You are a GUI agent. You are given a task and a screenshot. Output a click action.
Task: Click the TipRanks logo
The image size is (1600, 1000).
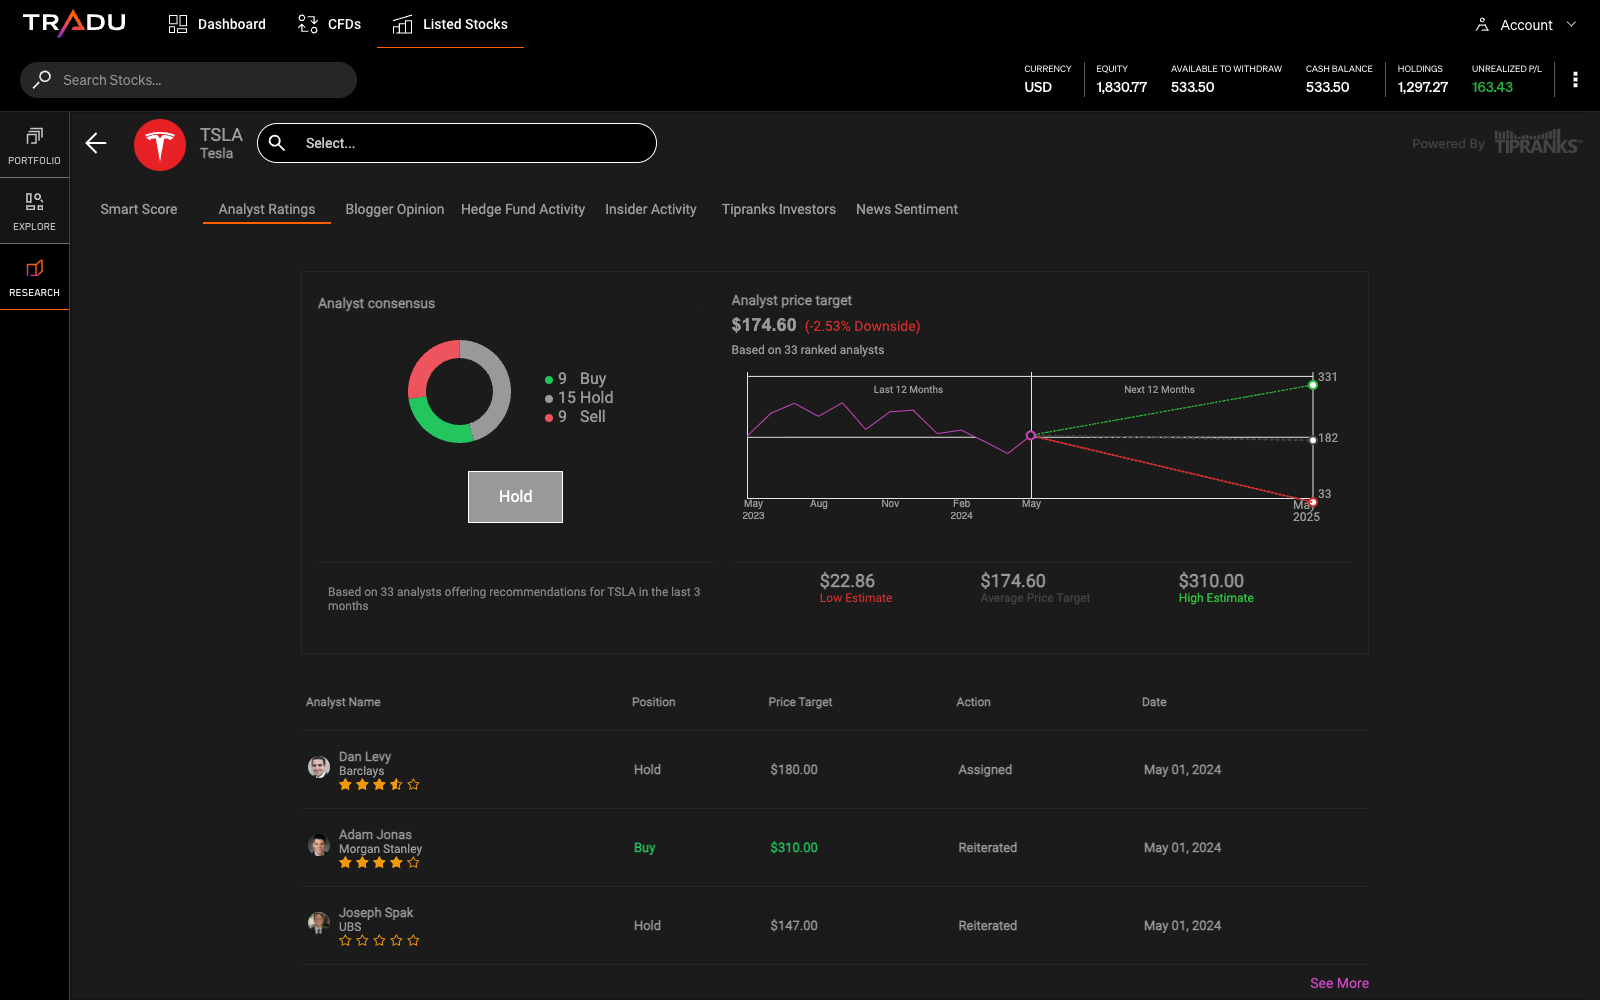[1538, 142]
